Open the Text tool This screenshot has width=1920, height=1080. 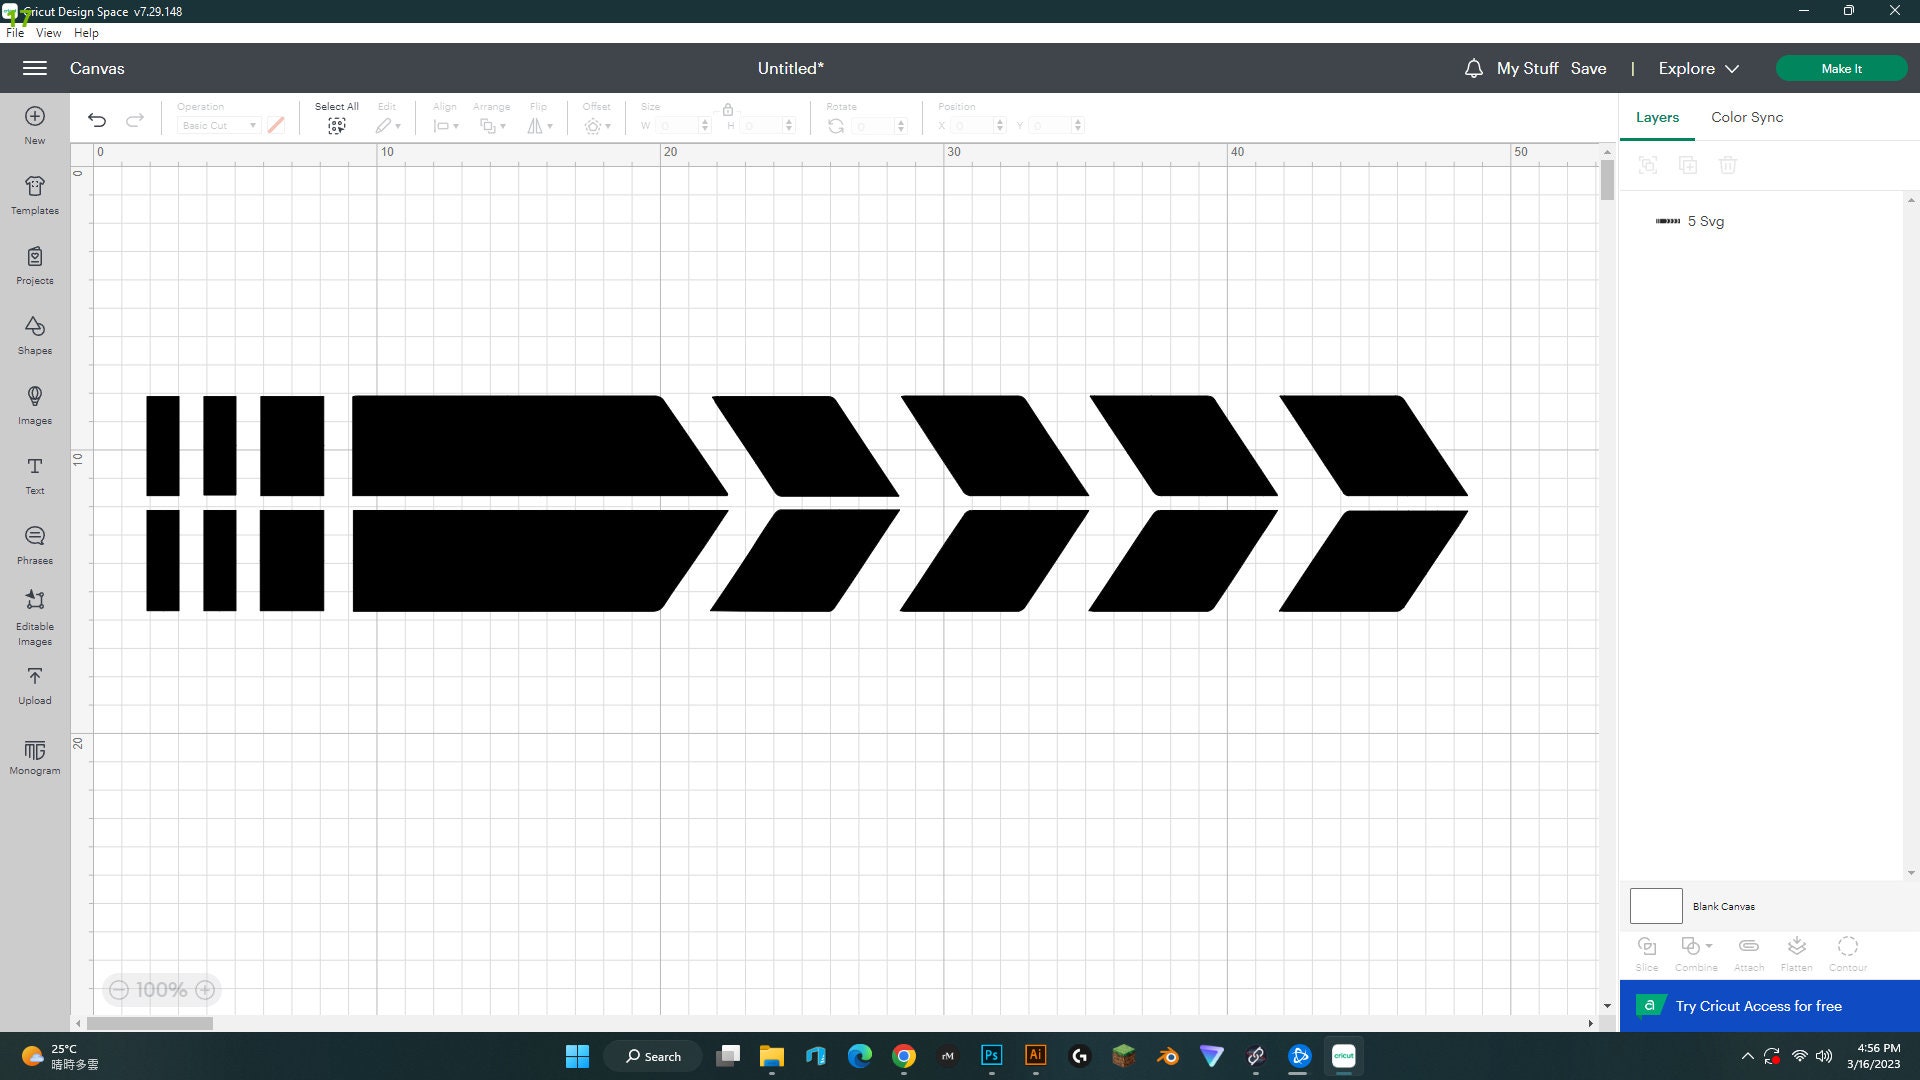click(34, 475)
